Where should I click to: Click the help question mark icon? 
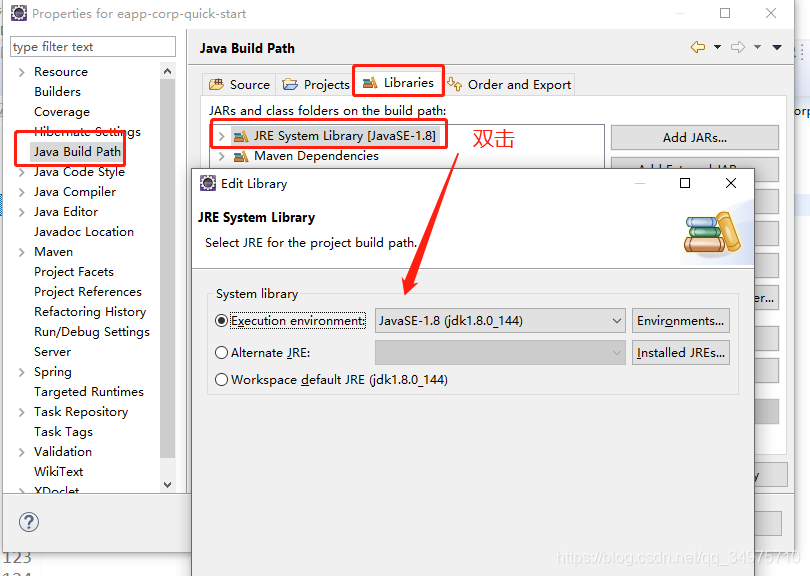[x=29, y=522]
